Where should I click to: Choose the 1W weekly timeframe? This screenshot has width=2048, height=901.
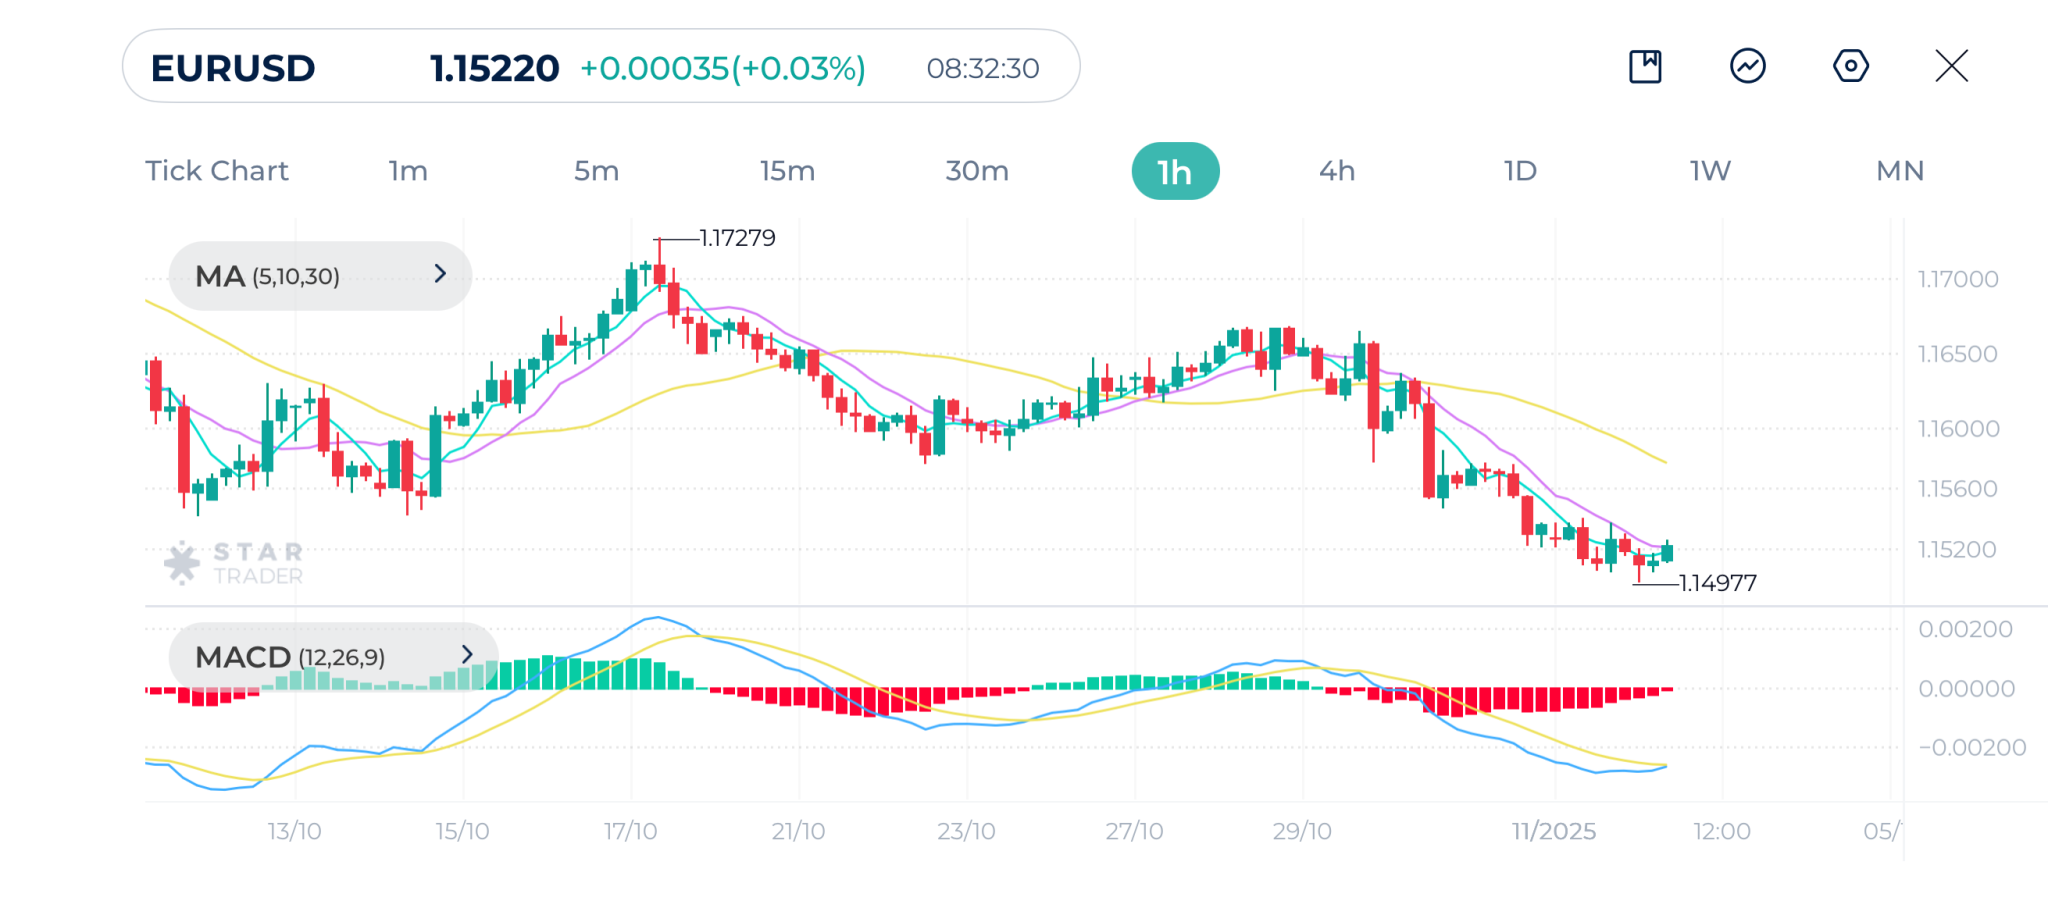[x=1710, y=171]
